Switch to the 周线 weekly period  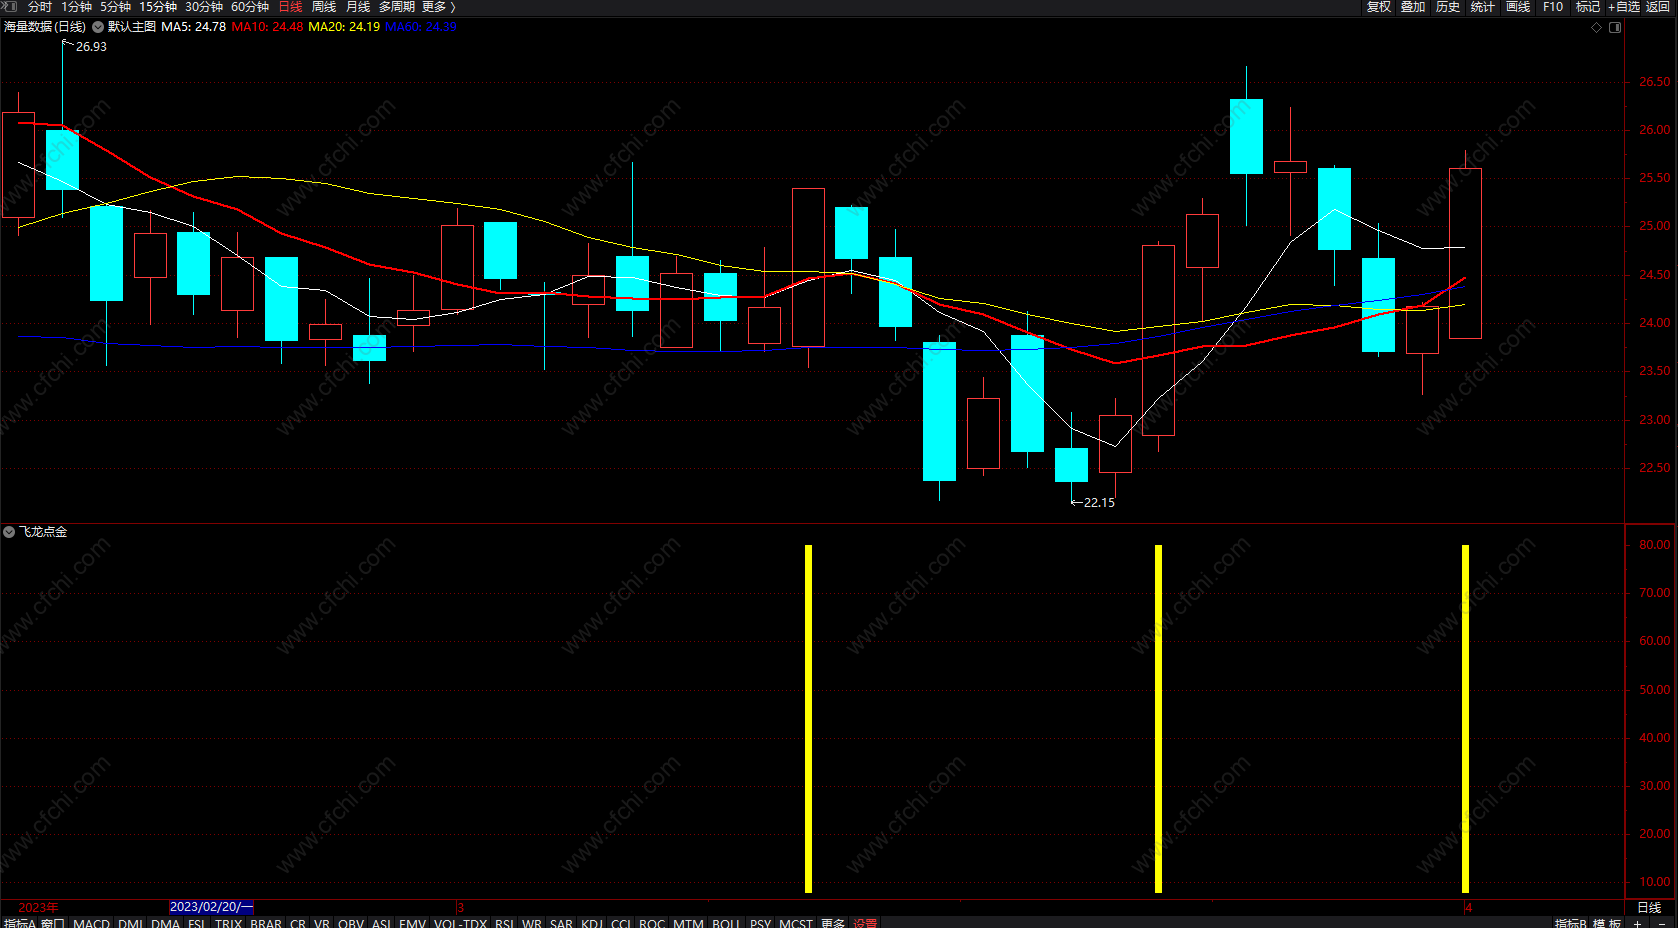324,7
